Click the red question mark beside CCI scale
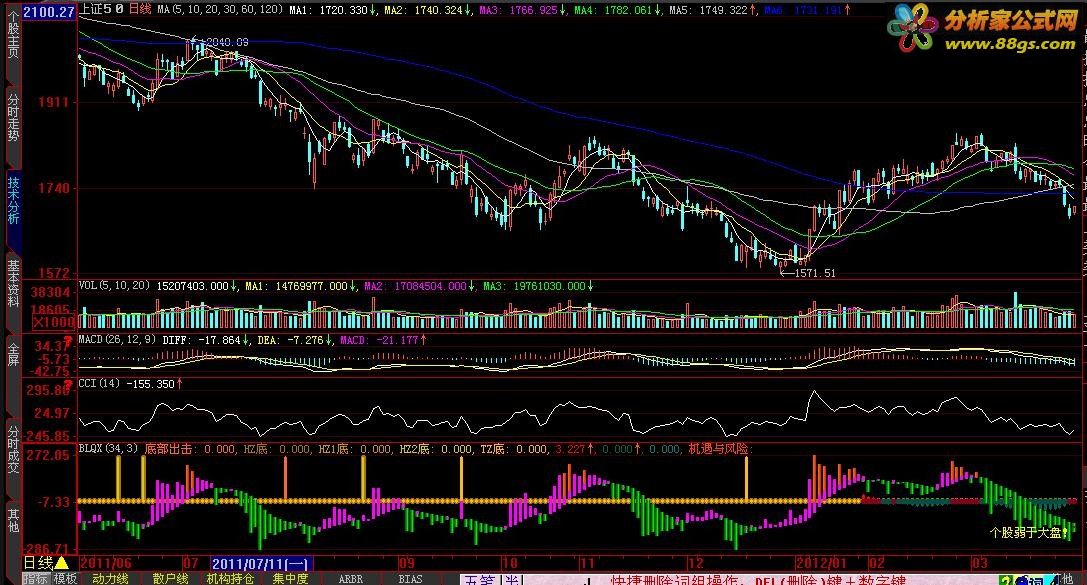Viewport: 1087px width, 585px height. 67,385
